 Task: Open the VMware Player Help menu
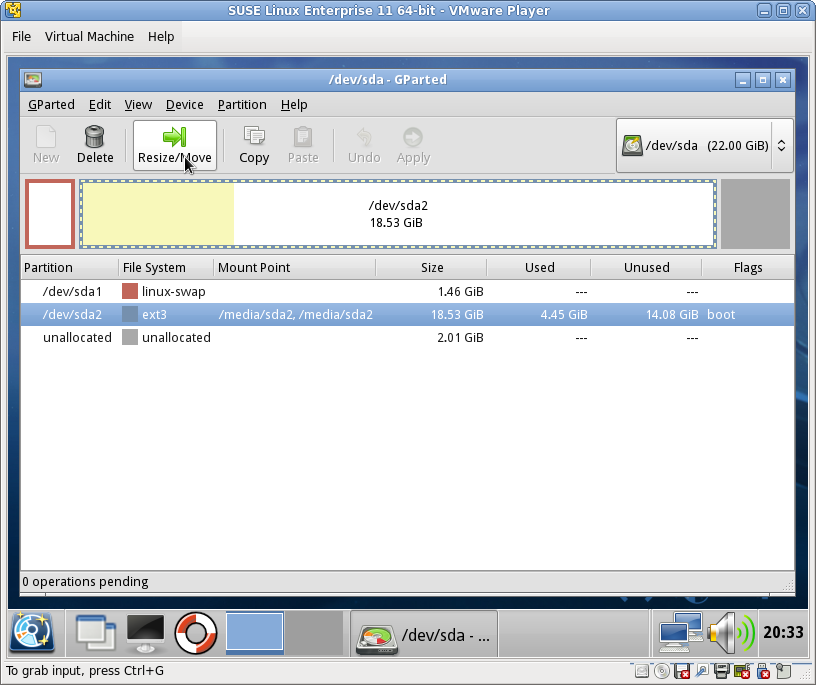coord(161,36)
